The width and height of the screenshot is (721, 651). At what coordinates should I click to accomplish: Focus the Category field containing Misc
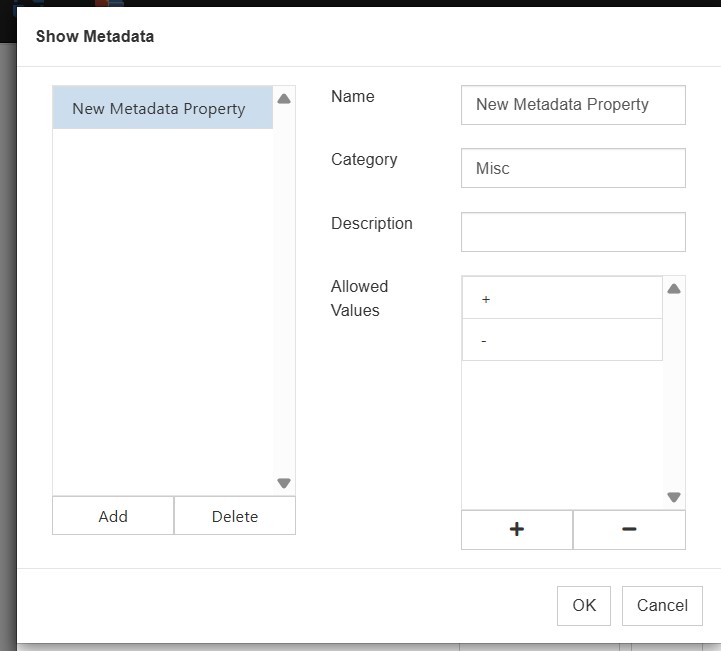click(573, 168)
